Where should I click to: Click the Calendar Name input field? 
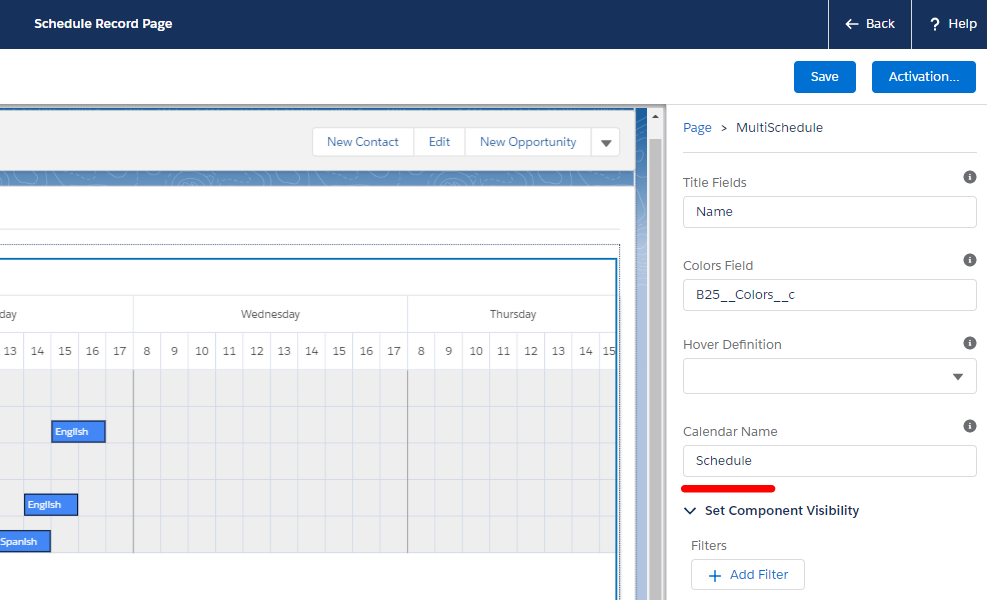click(829, 461)
